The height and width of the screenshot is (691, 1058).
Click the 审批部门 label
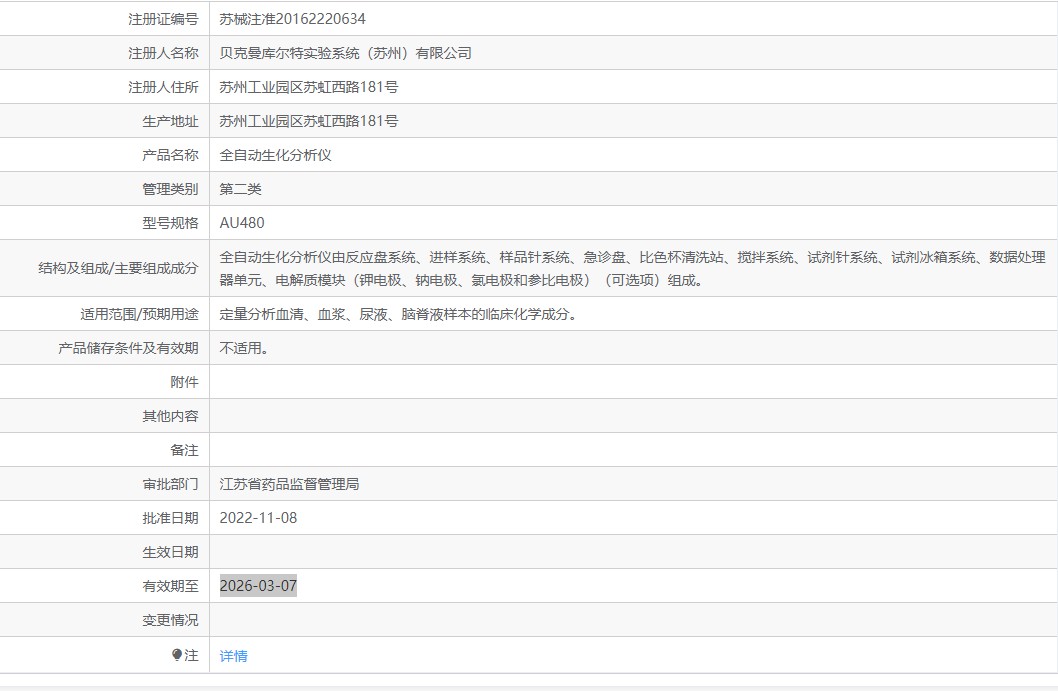click(x=170, y=484)
